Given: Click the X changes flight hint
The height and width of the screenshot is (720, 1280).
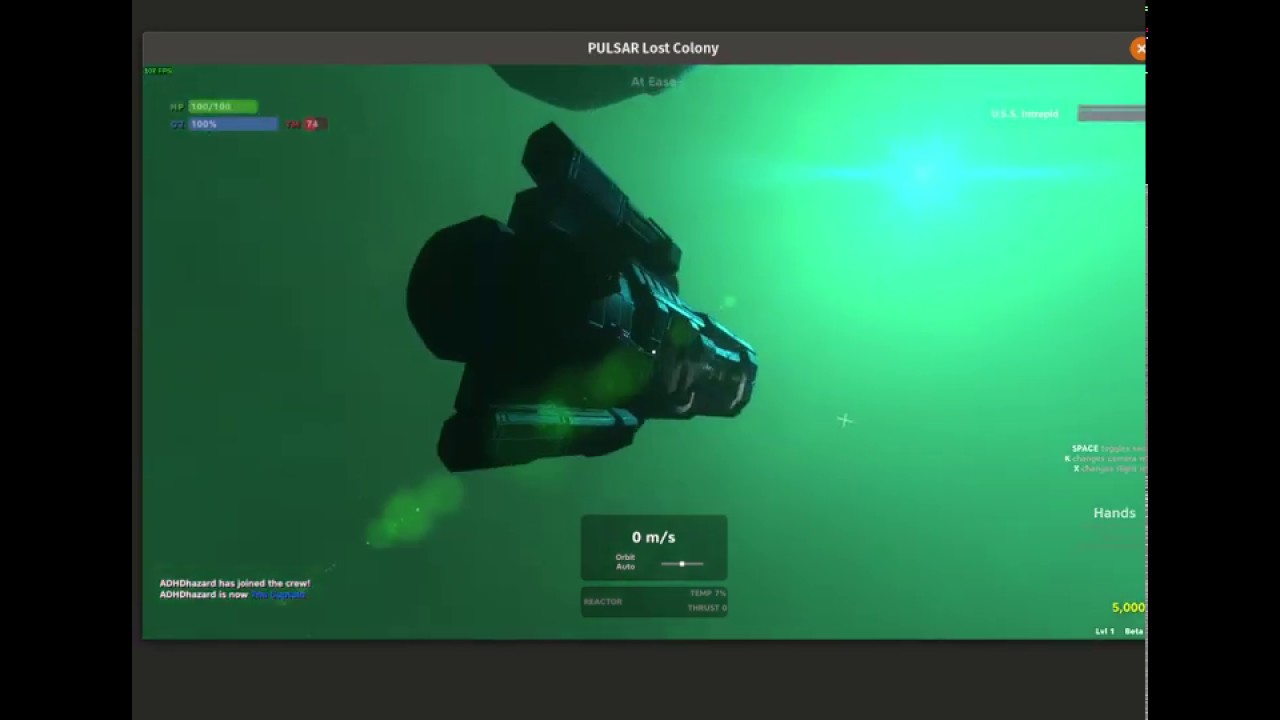Looking at the screenshot, I should (1109, 469).
